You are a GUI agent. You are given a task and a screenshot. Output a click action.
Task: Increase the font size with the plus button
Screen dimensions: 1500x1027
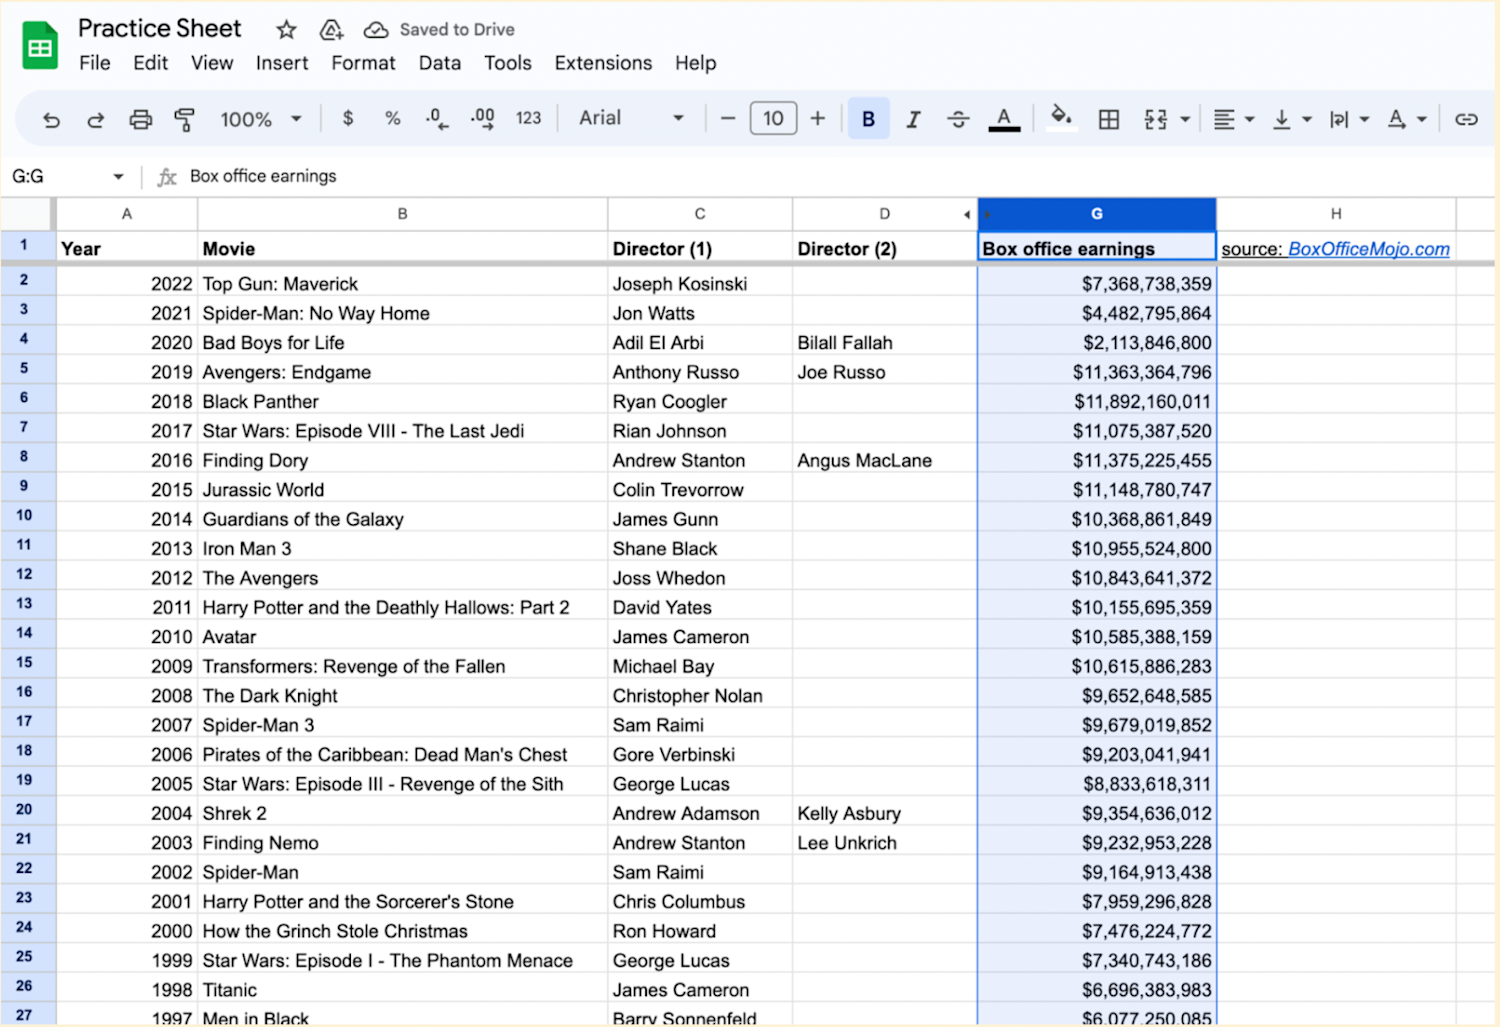point(818,118)
